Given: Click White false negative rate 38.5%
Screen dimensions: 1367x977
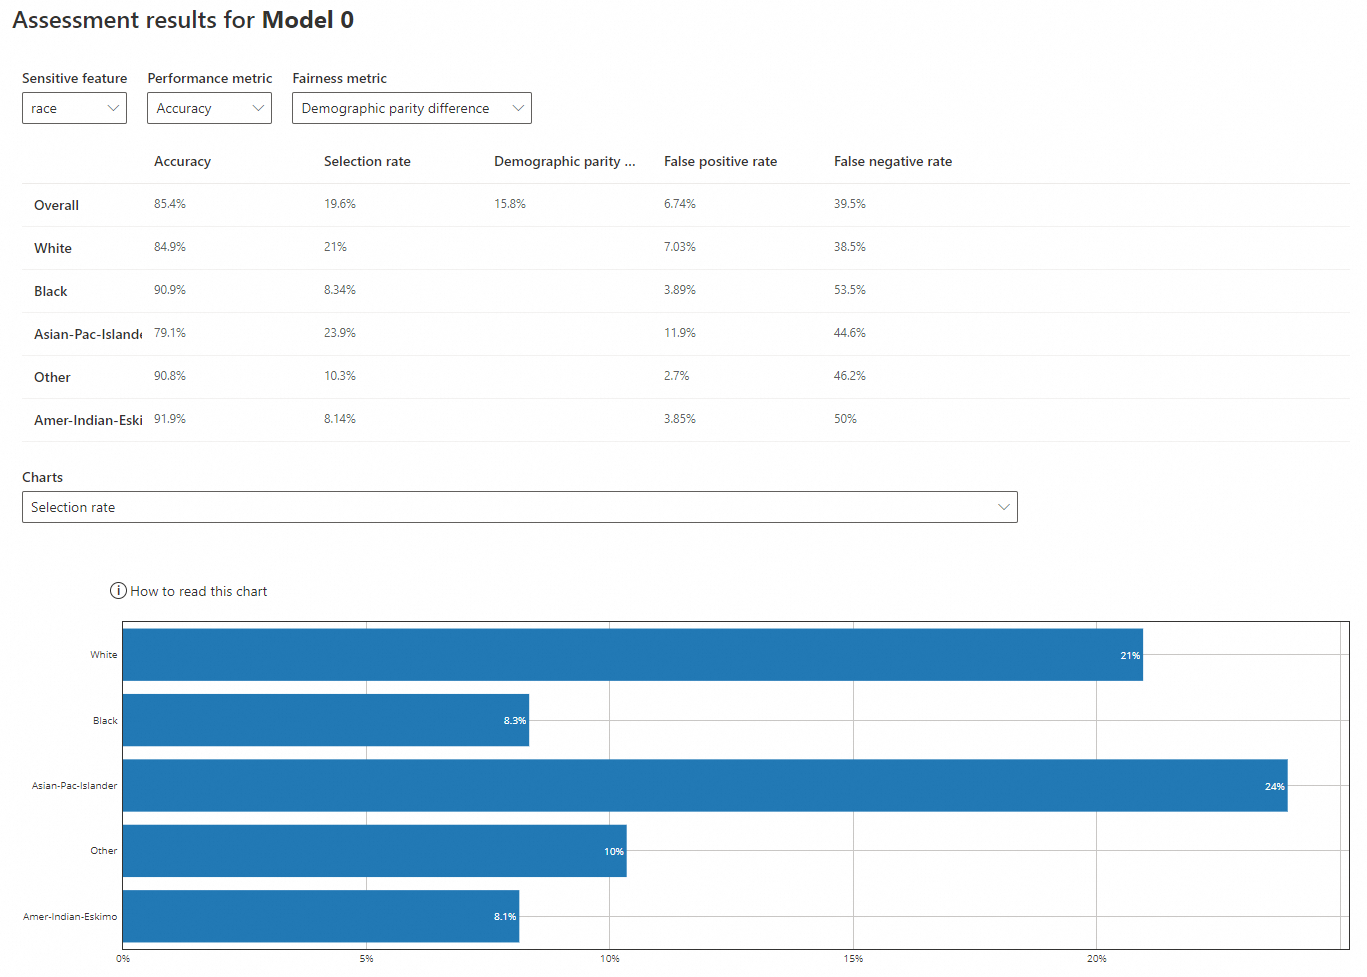Looking at the screenshot, I should (x=850, y=247).
